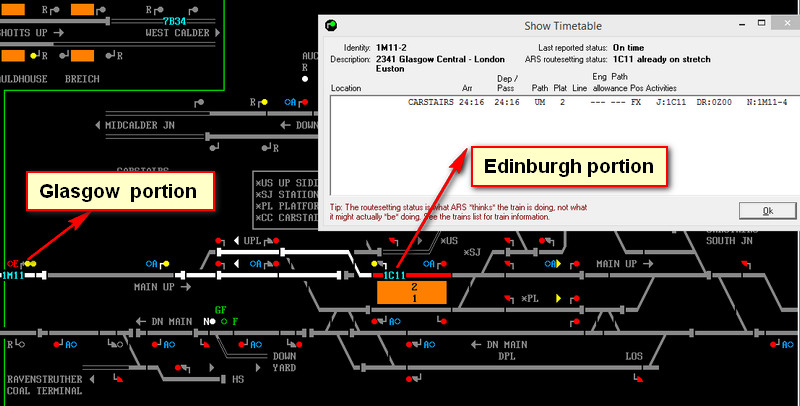Select train describer 1M11 on Main Up
The width and height of the screenshot is (800, 406).
(12, 275)
